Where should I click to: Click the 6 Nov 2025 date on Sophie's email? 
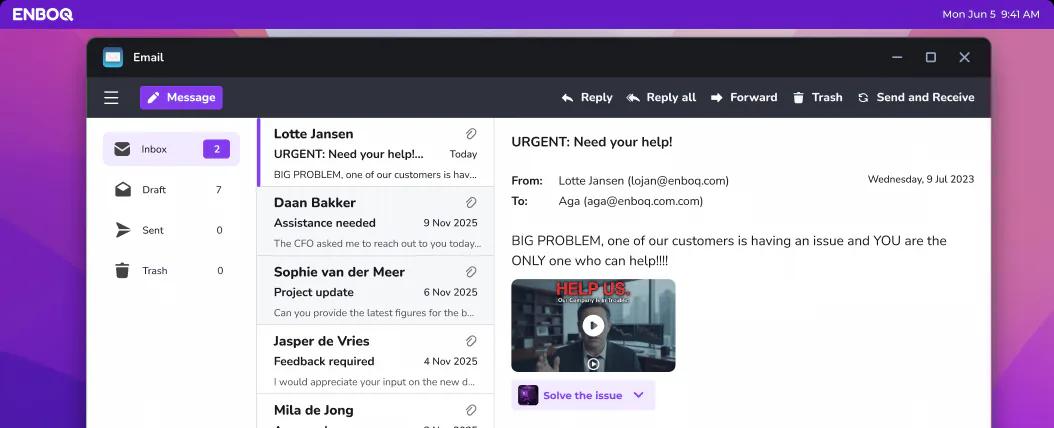(450, 292)
